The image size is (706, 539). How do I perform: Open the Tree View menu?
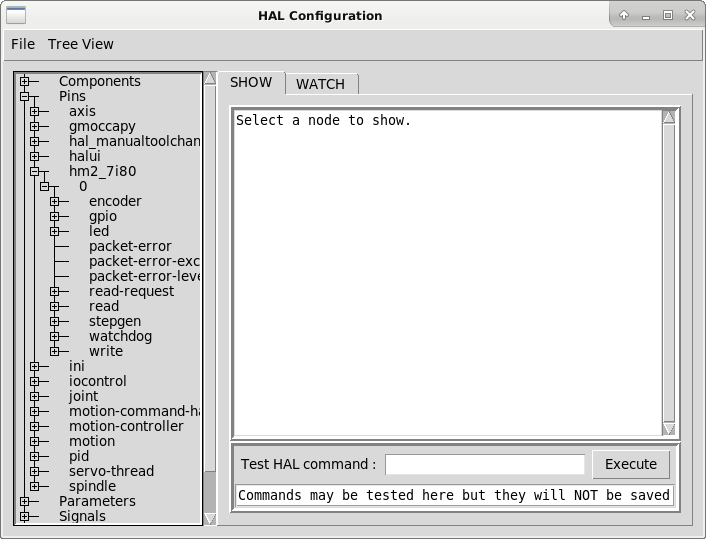[x=81, y=44]
